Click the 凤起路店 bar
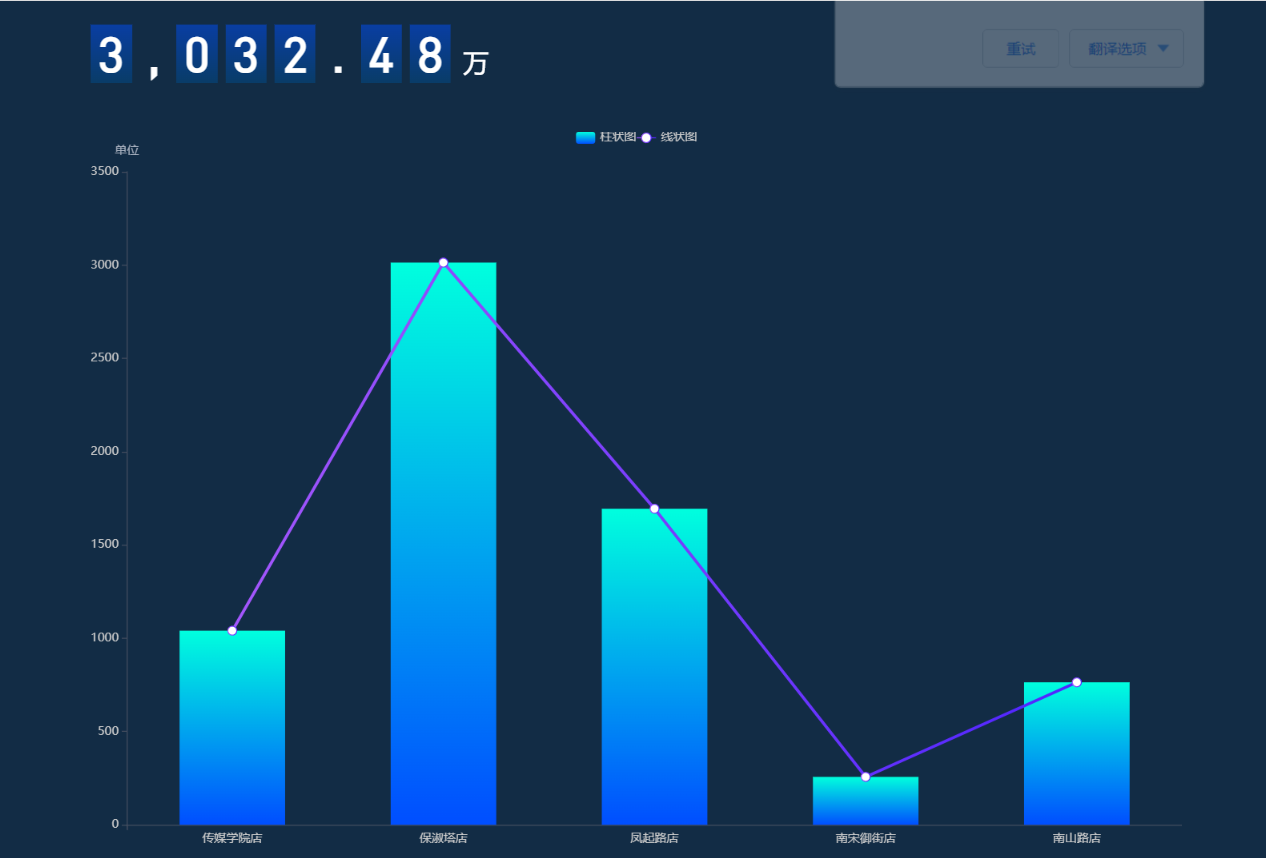Viewport: 1266px width, 858px height. click(654, 667)
